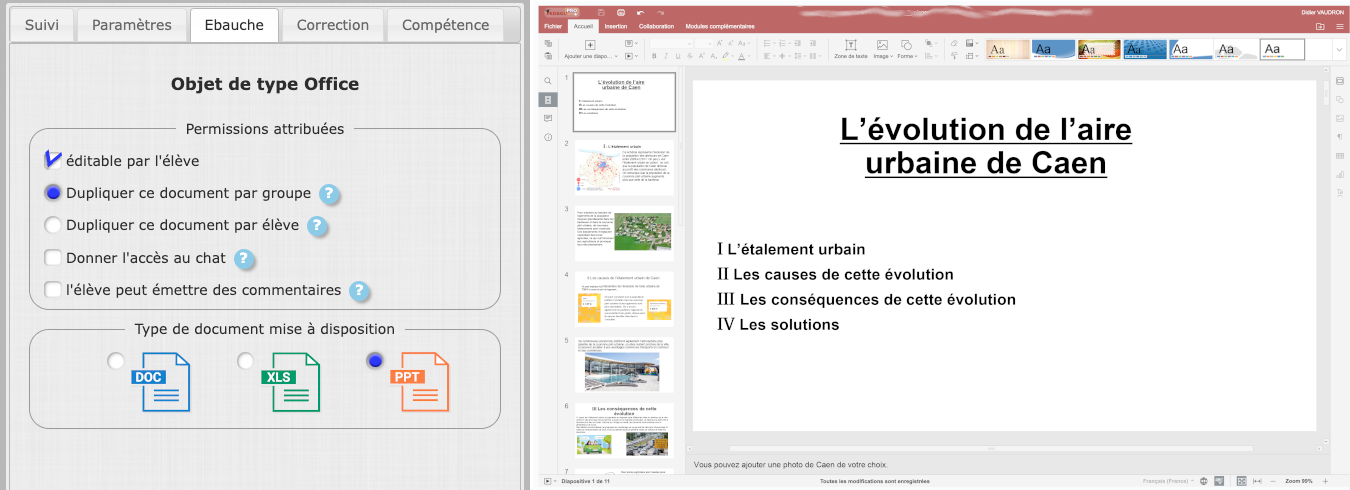Image resolution: width=1350 pixels, height=490 pixels.
Task: Expand the slide themes gallery
Action: [1339, 49]
